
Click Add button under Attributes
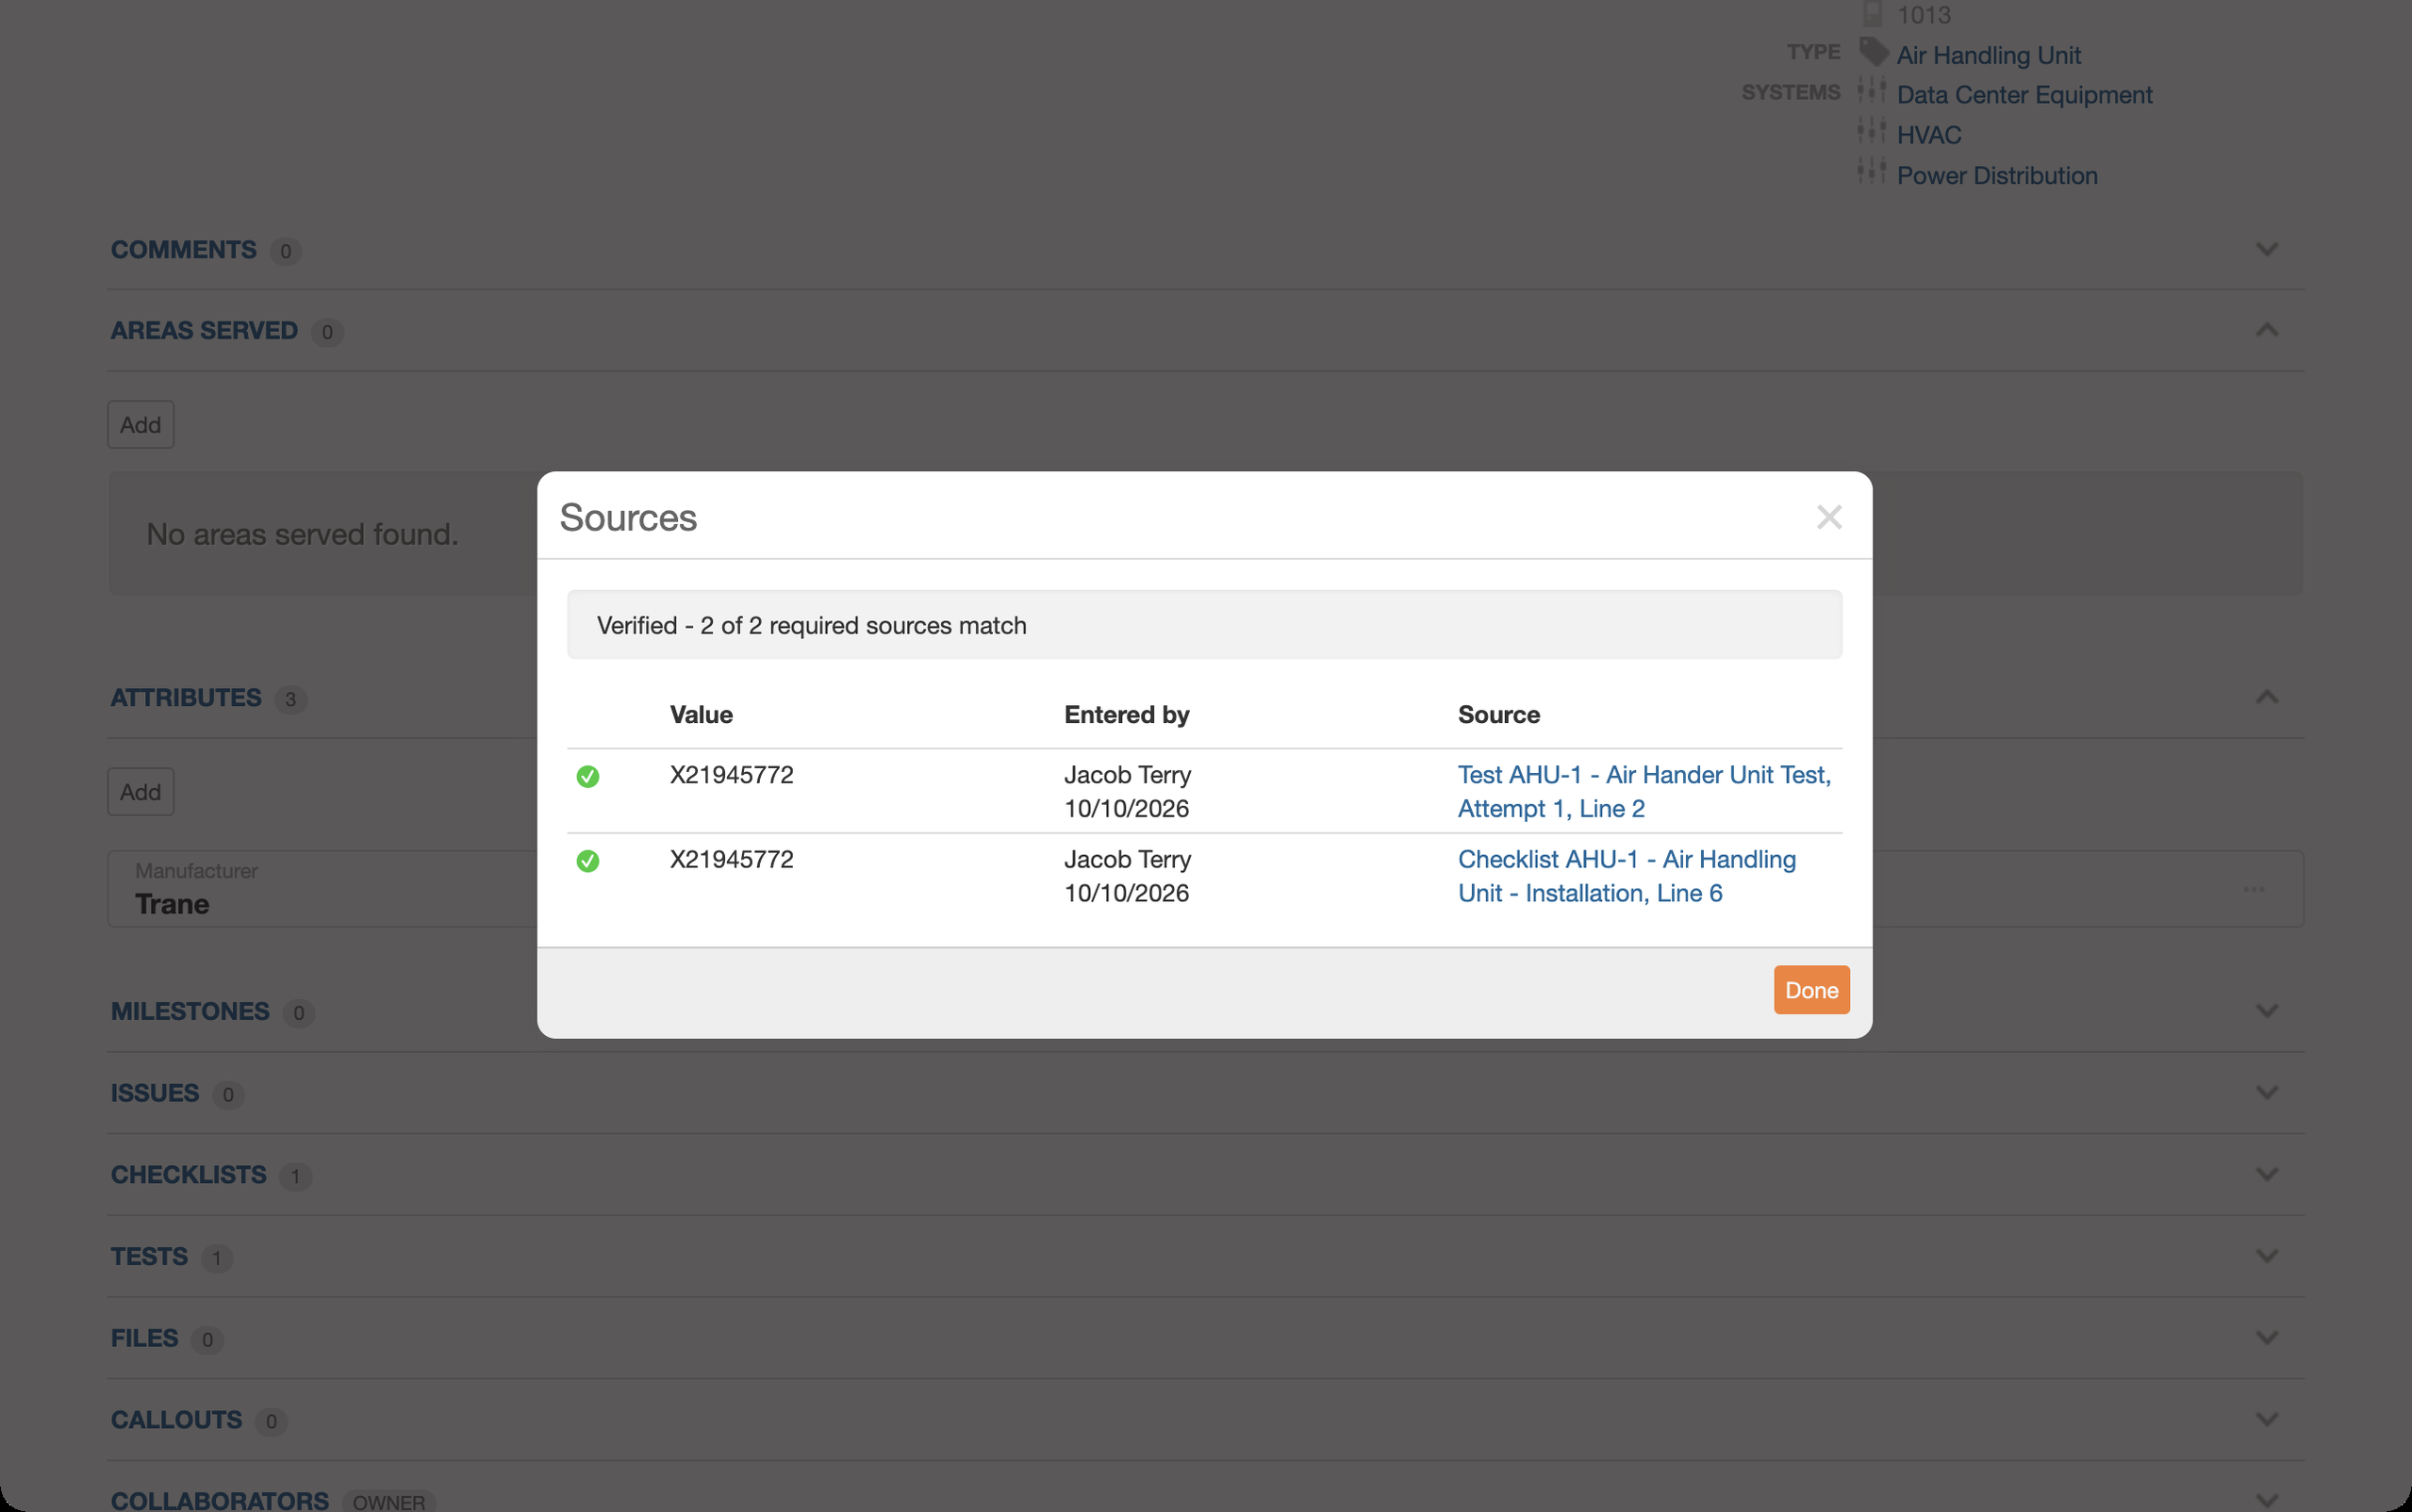click(x=141, y=792)
